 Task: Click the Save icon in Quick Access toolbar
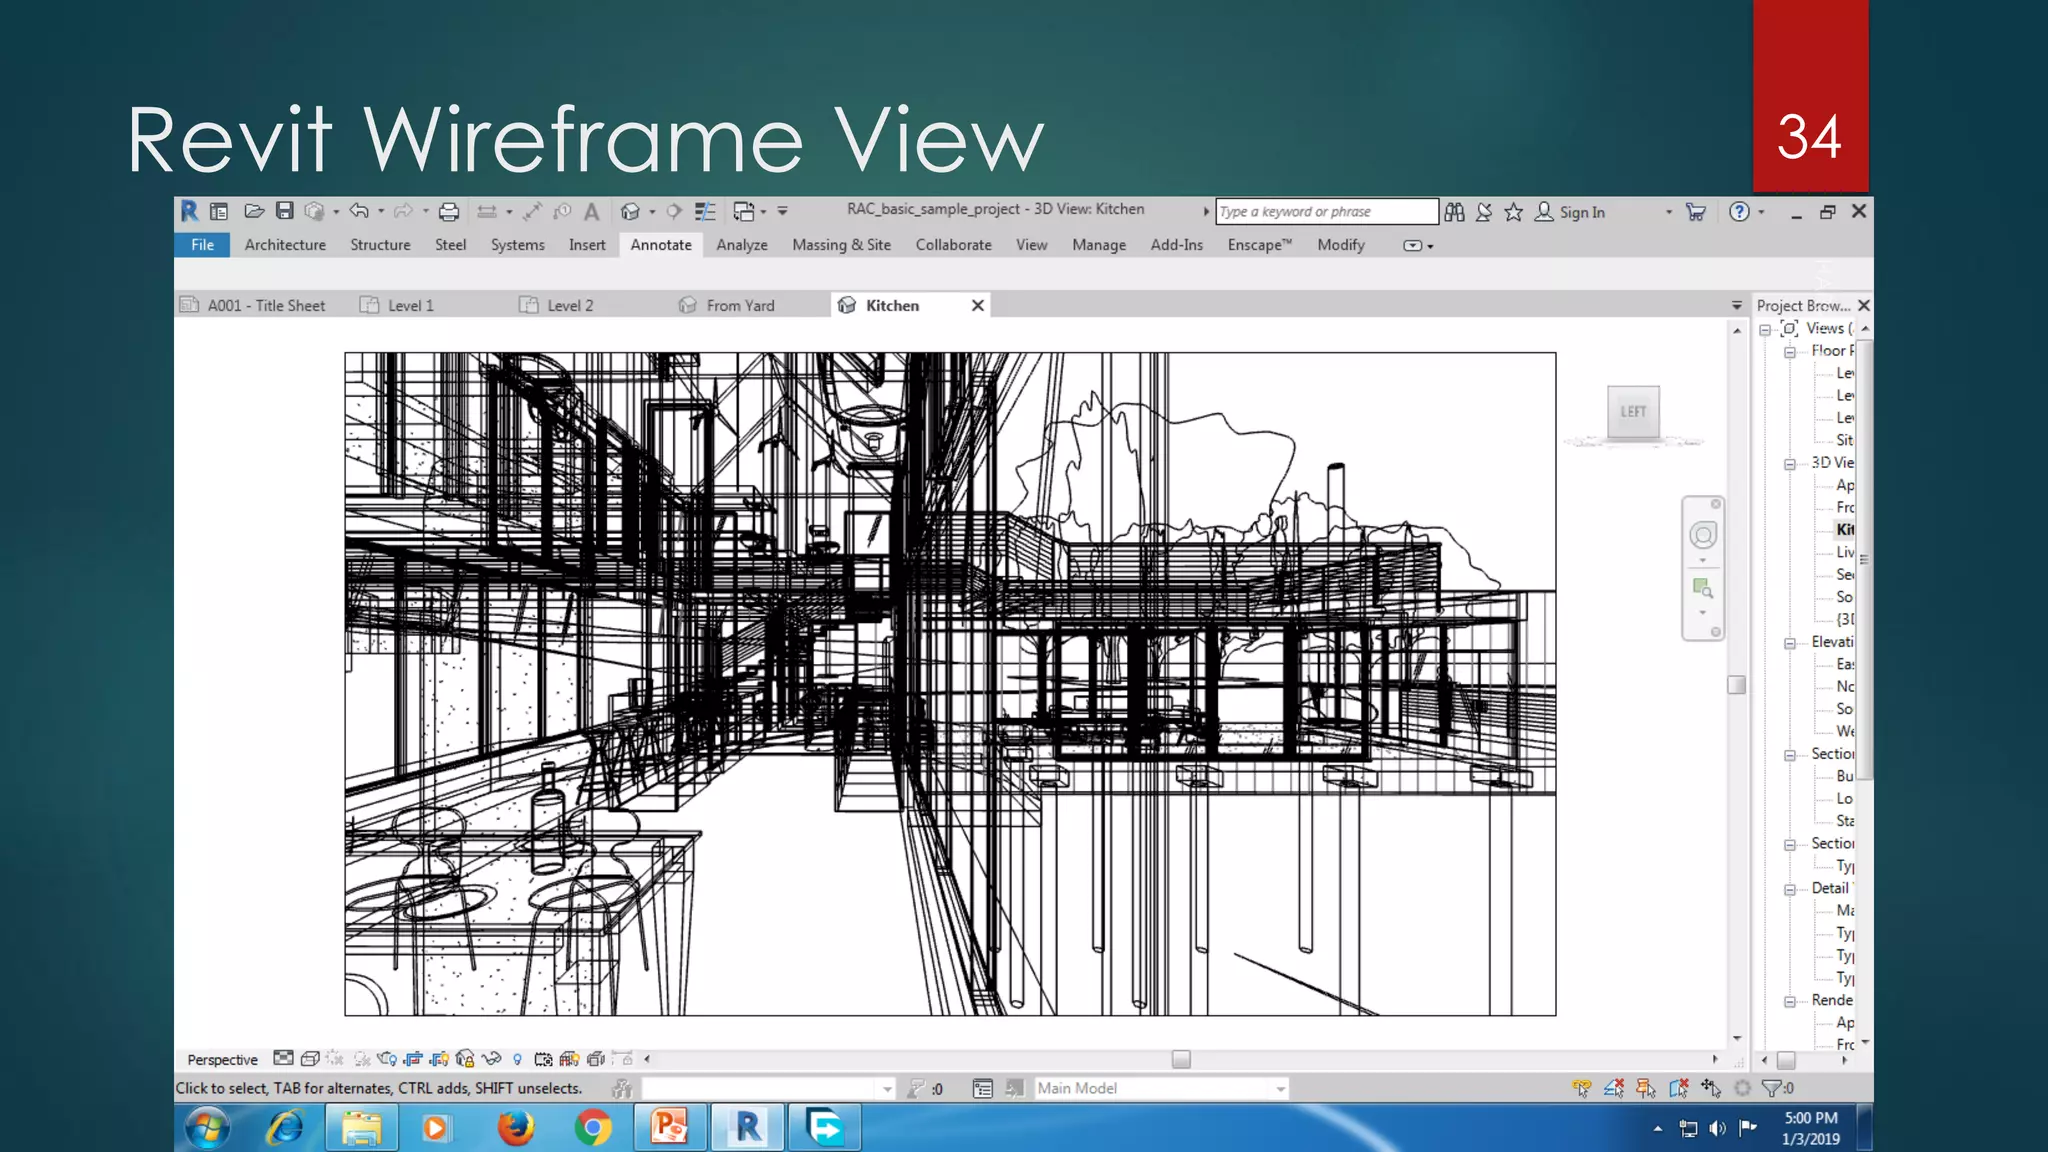click(285, 211)
